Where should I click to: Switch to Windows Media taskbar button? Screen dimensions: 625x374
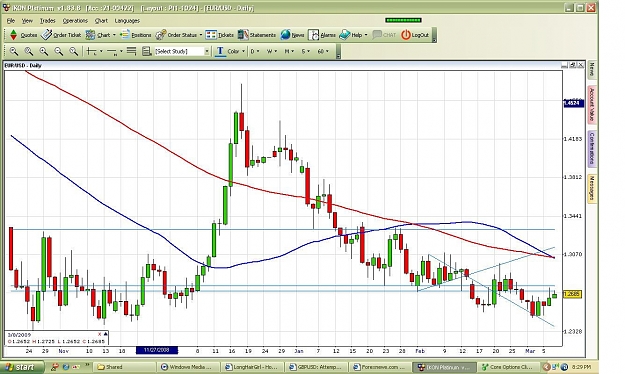(189, 367)
